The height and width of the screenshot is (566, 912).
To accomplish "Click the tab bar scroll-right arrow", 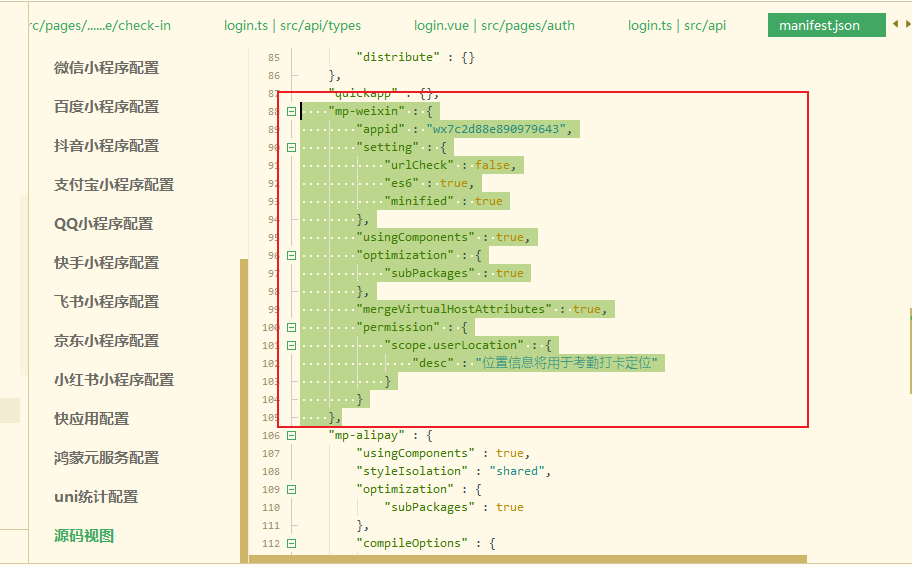I will 906,25.
